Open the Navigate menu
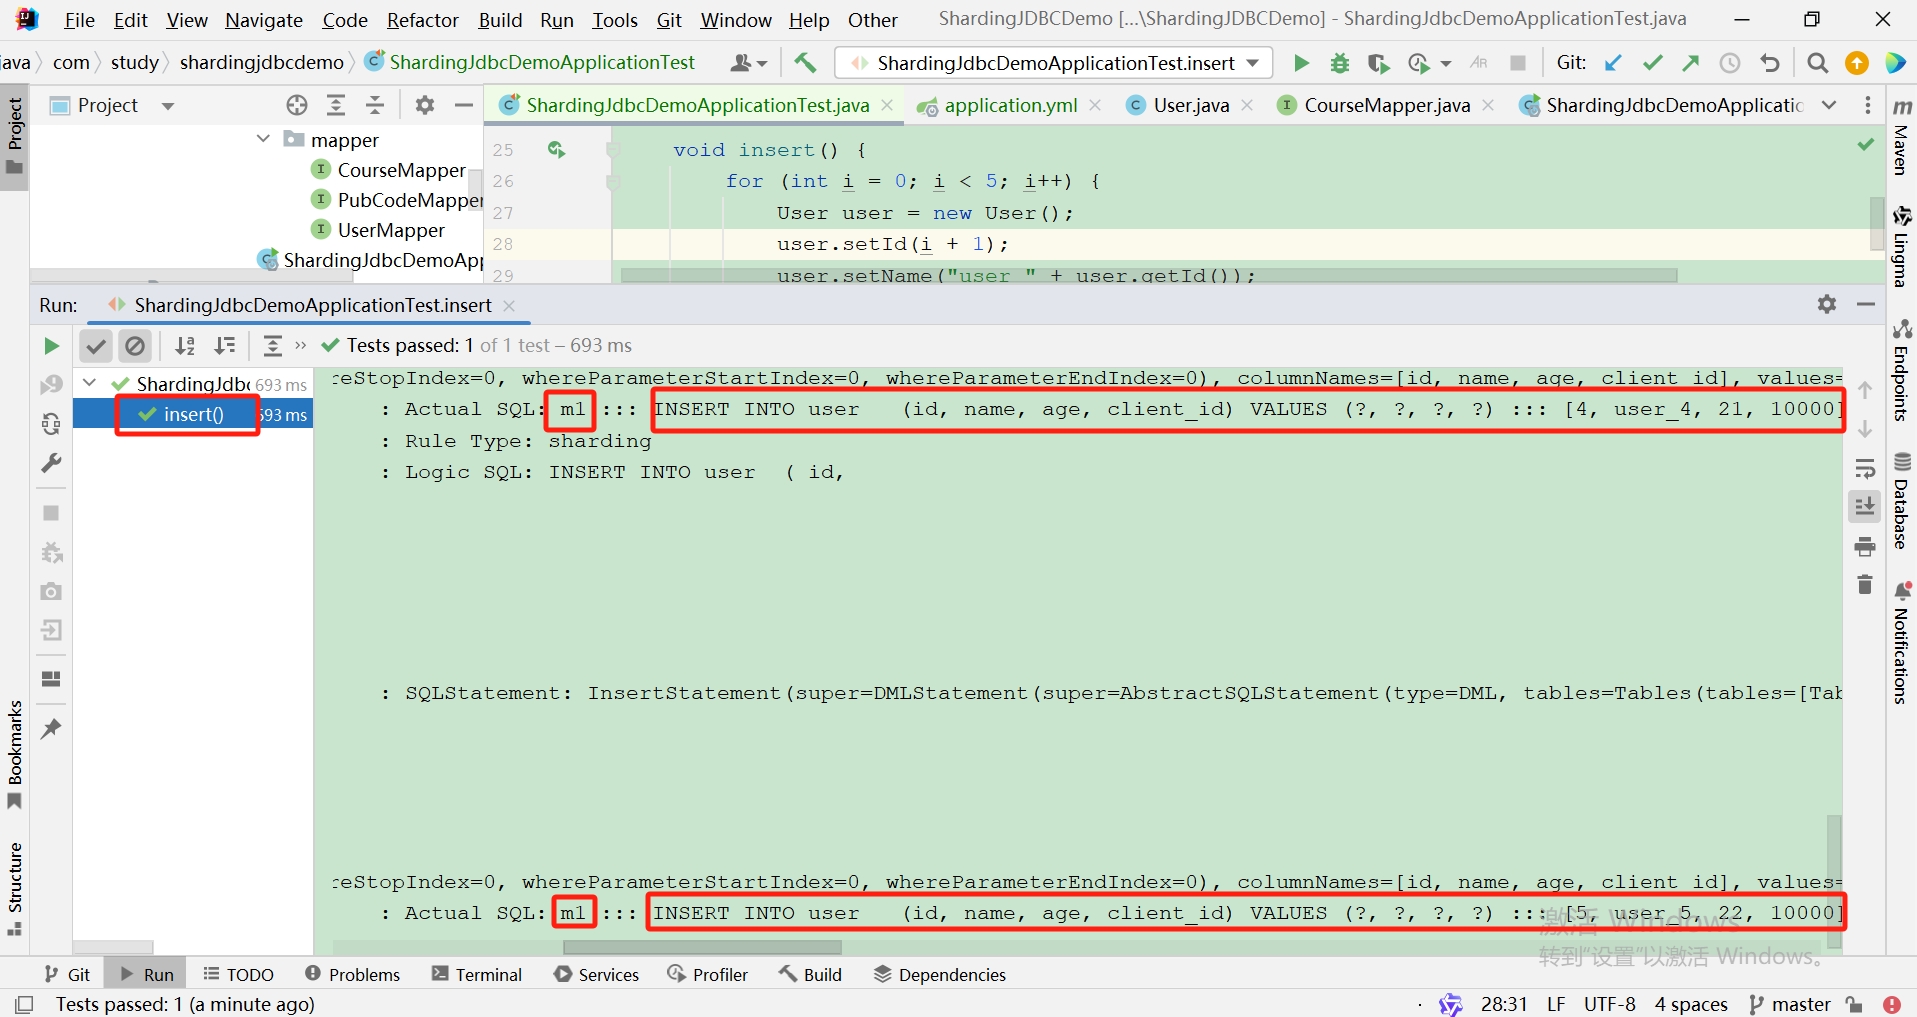 tap(264, 20)
